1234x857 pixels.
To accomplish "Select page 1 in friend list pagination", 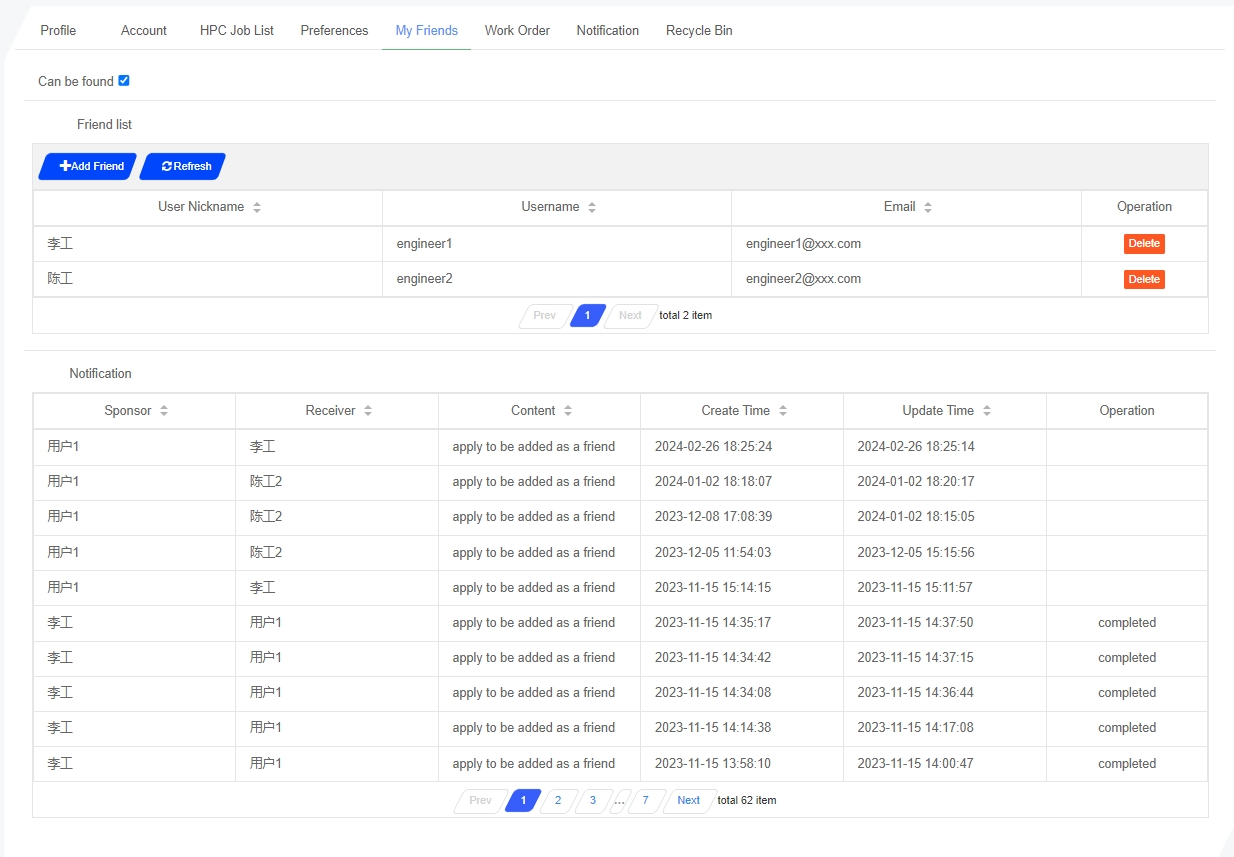I will (588, 316).
